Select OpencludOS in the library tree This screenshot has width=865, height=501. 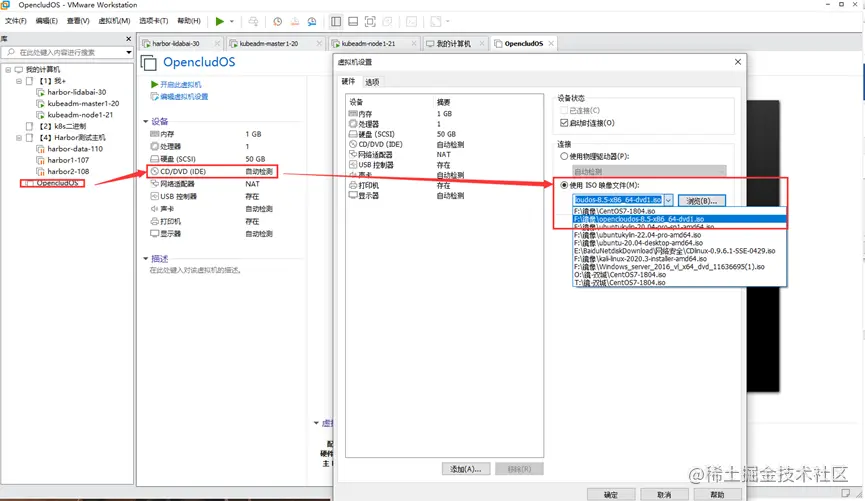pos(57,183)
